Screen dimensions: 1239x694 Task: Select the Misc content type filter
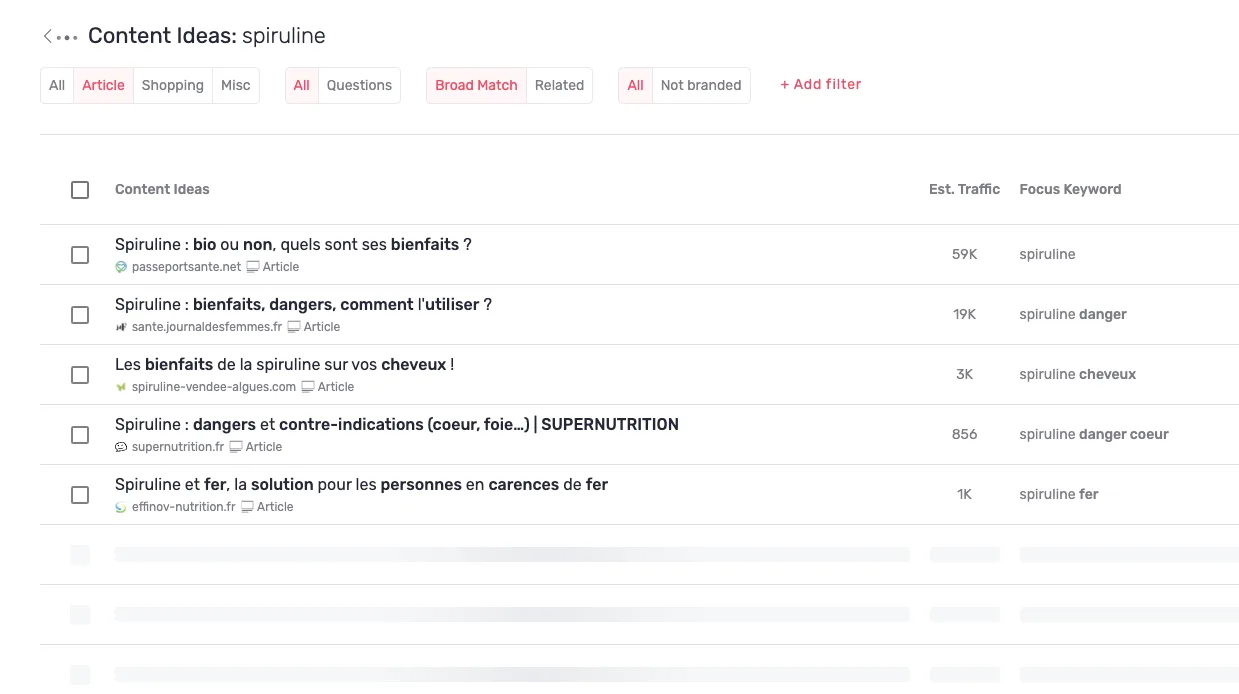tap(236, 85)
